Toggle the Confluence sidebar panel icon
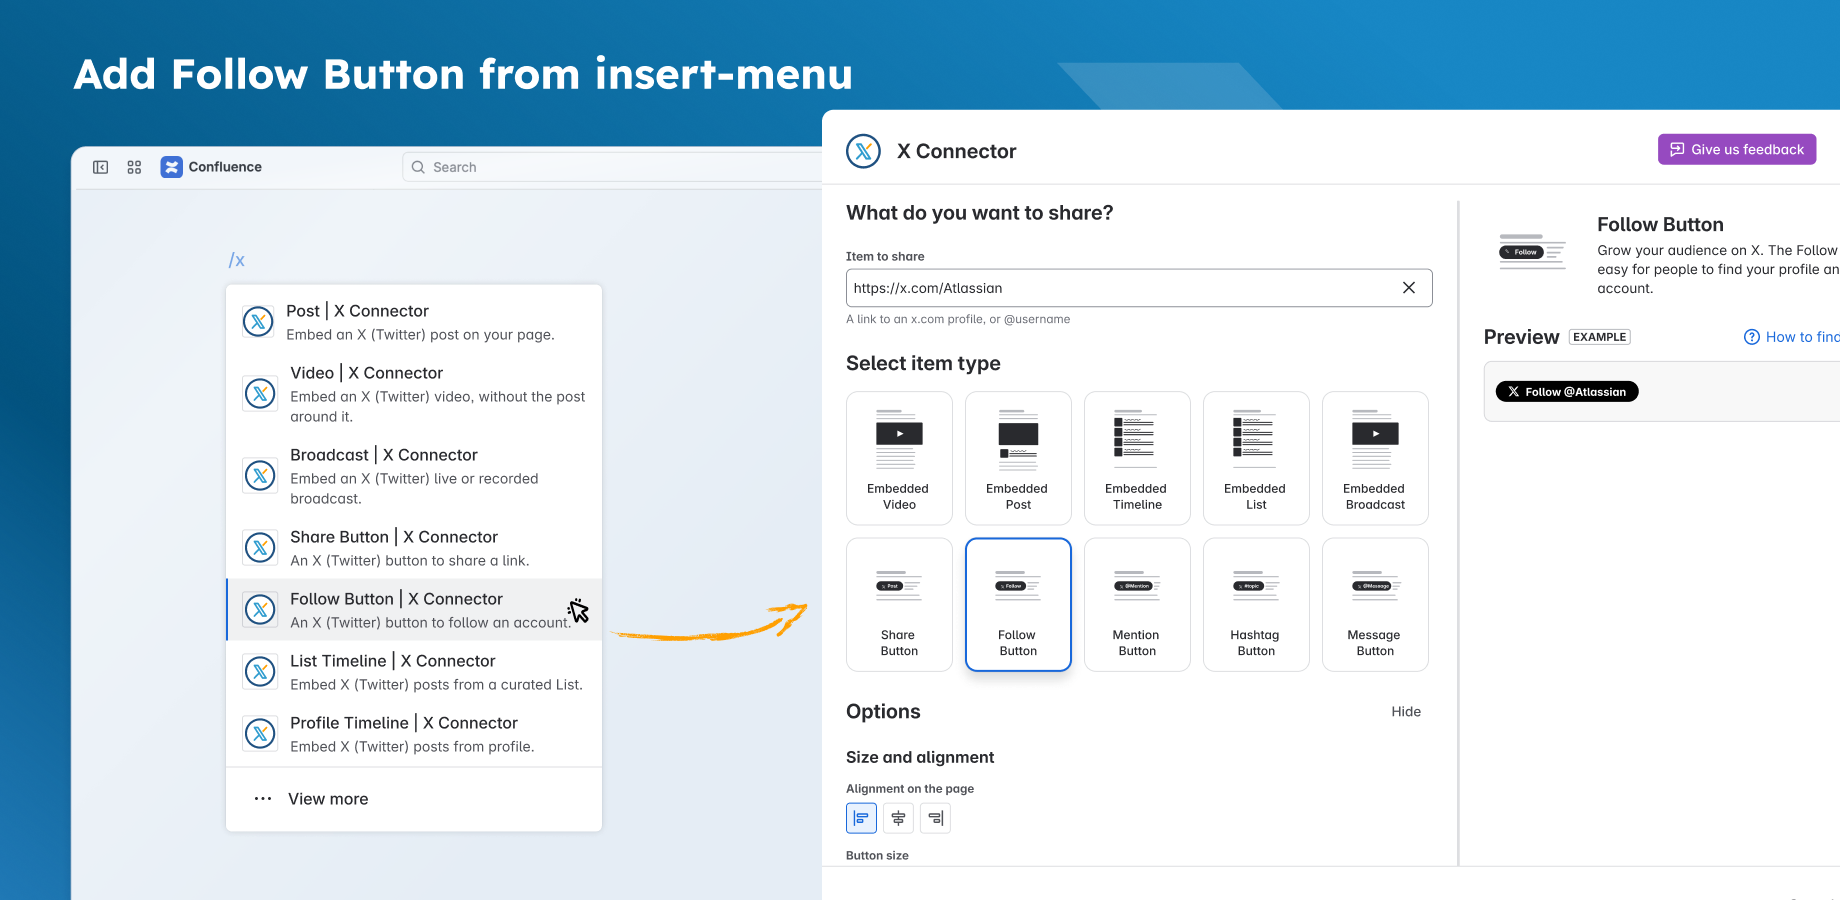 click(x=100, y=167)
